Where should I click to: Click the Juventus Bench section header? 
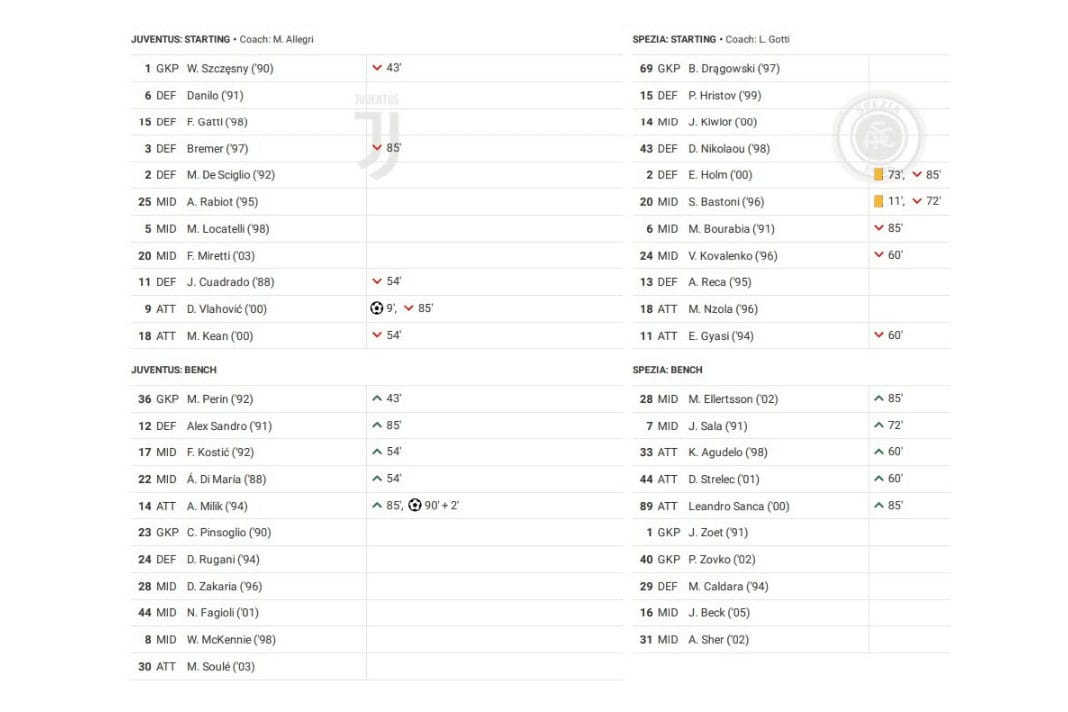174,370
